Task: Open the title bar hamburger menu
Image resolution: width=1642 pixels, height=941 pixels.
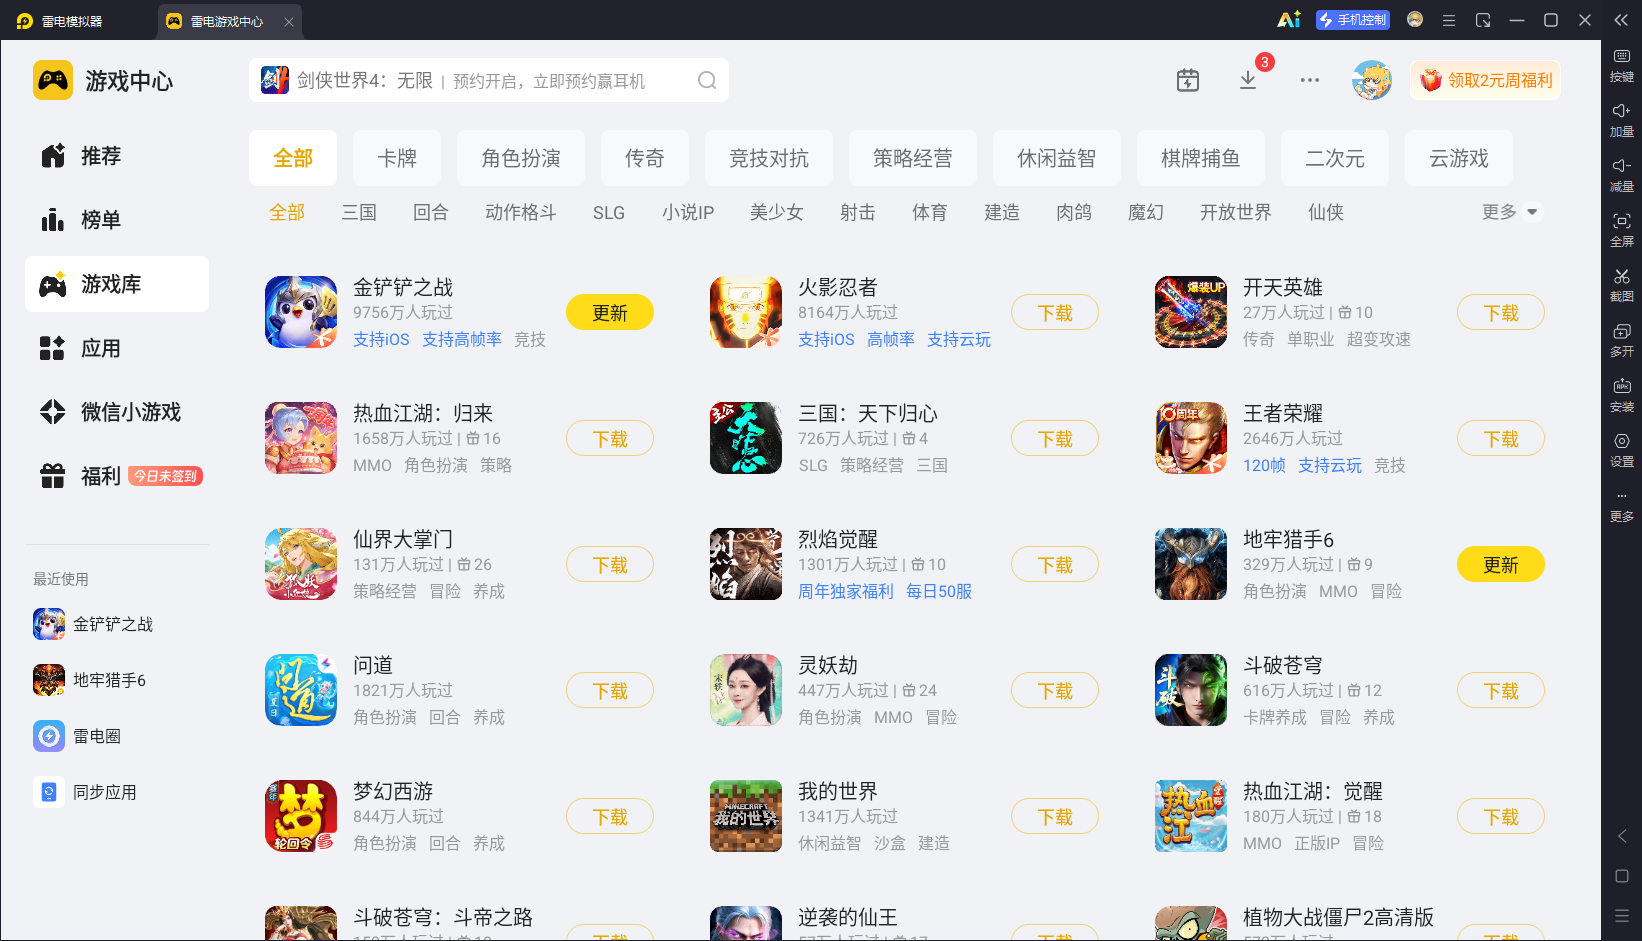Action: [1448, 20]
